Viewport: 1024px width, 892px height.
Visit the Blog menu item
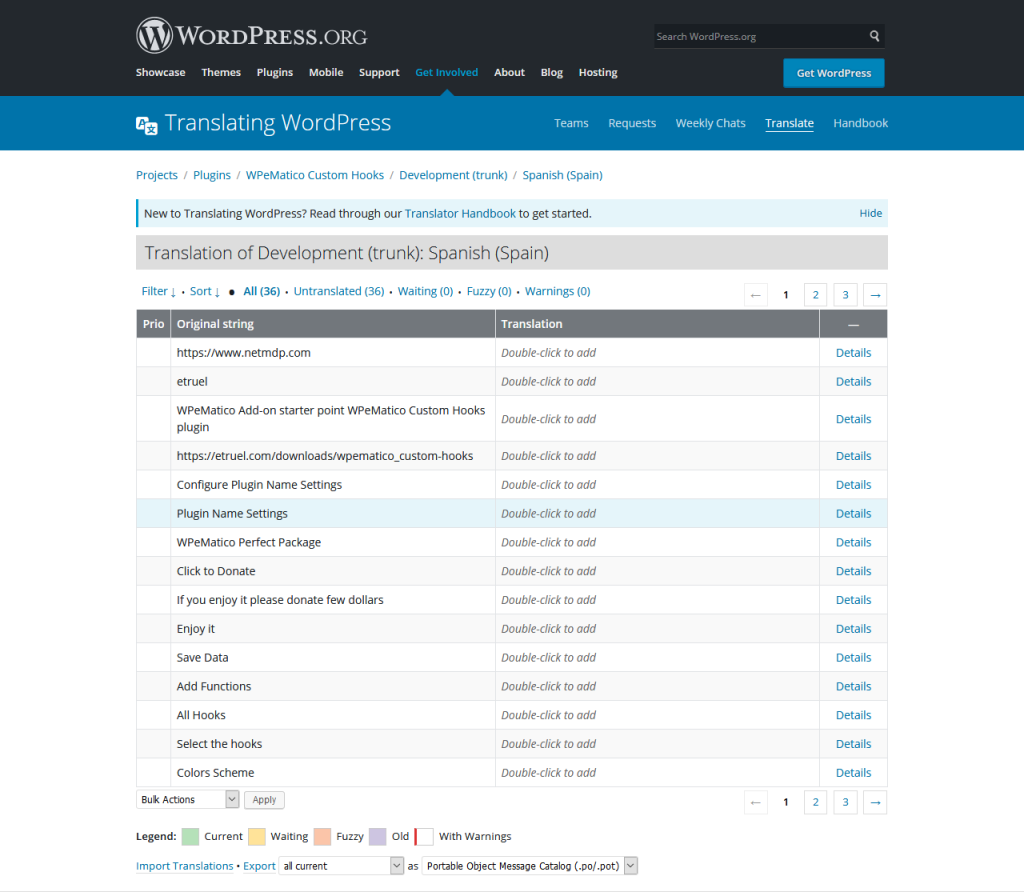tap(552, 72)
